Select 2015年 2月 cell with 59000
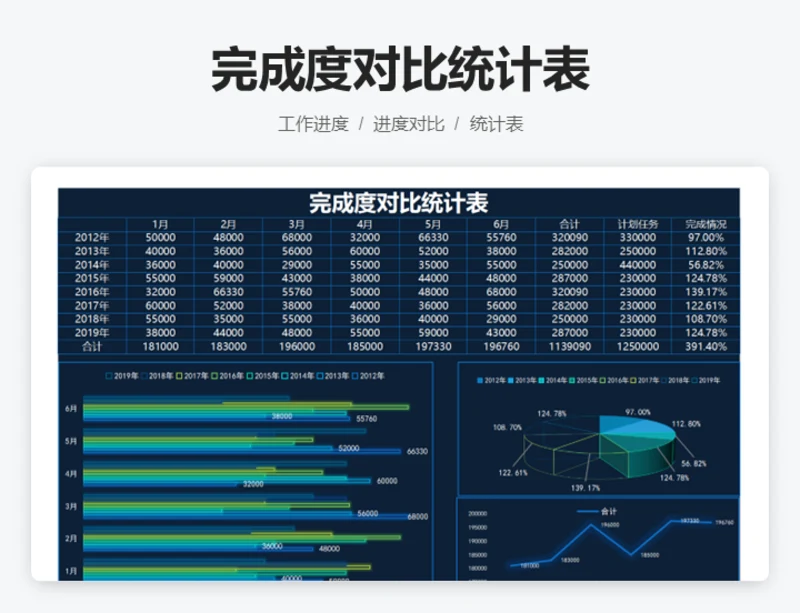The height and width of the screenshot is (613, 800). pyautogui.click(x=228, y=278)
